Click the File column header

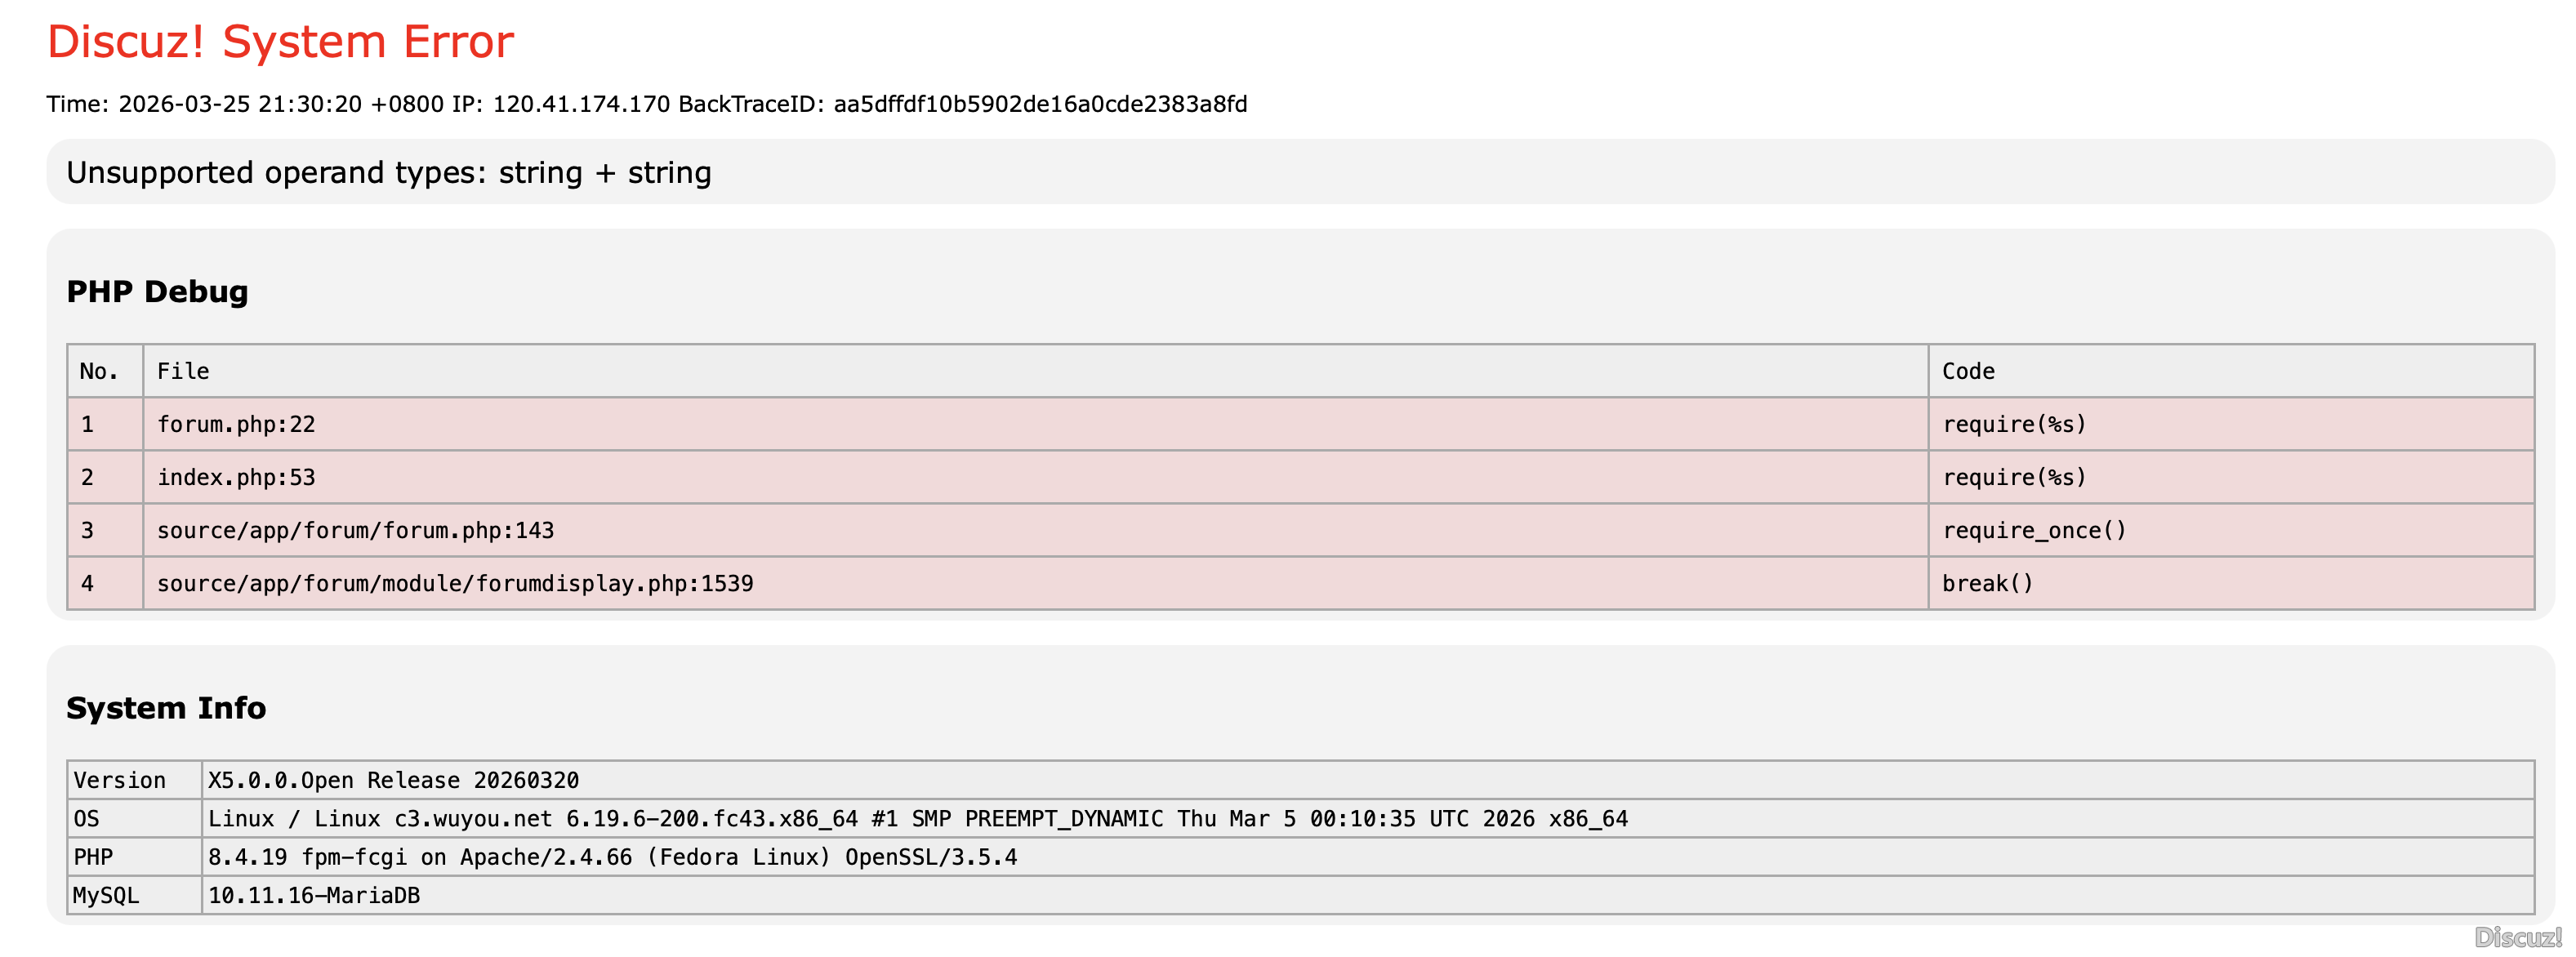pyautogui.click(x=183, y=371)
